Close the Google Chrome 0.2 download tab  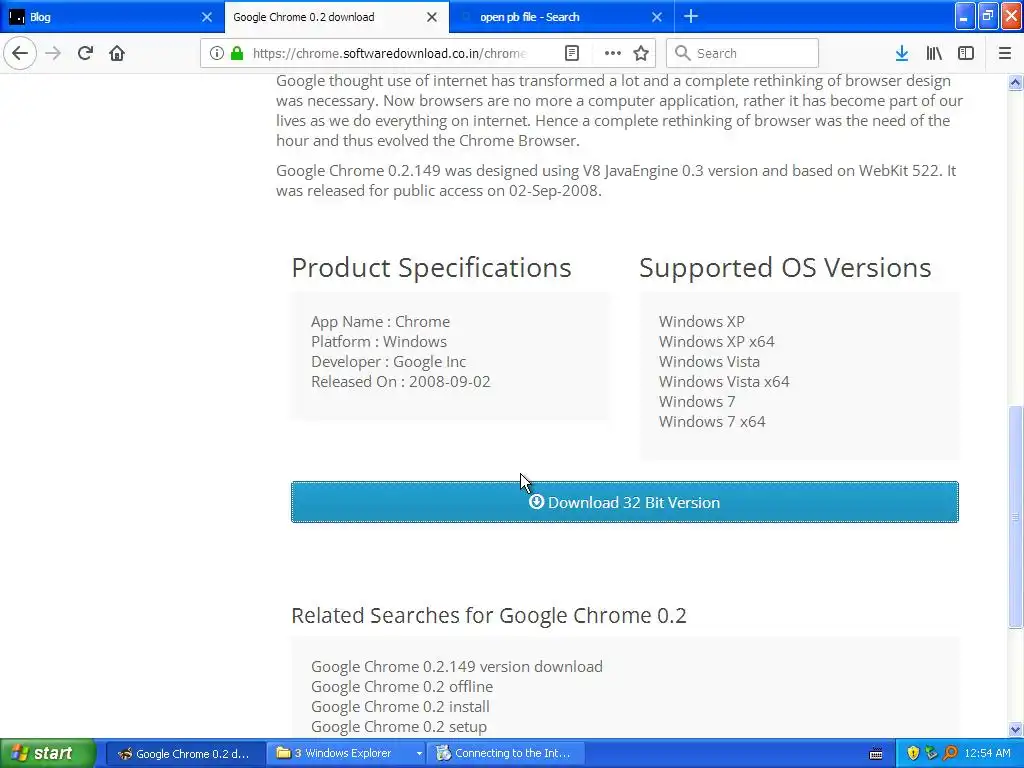(432, 17)
